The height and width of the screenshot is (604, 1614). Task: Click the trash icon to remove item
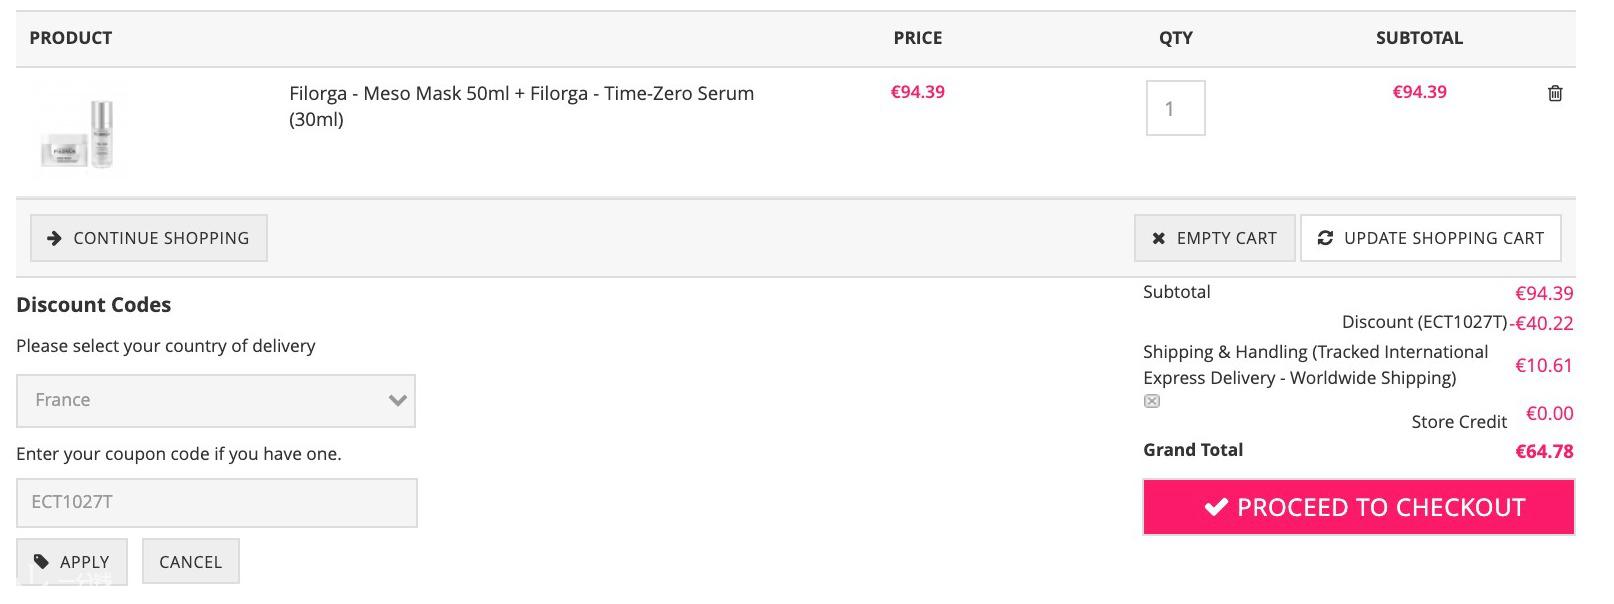pyautogui.click(x=1555, y=93)
